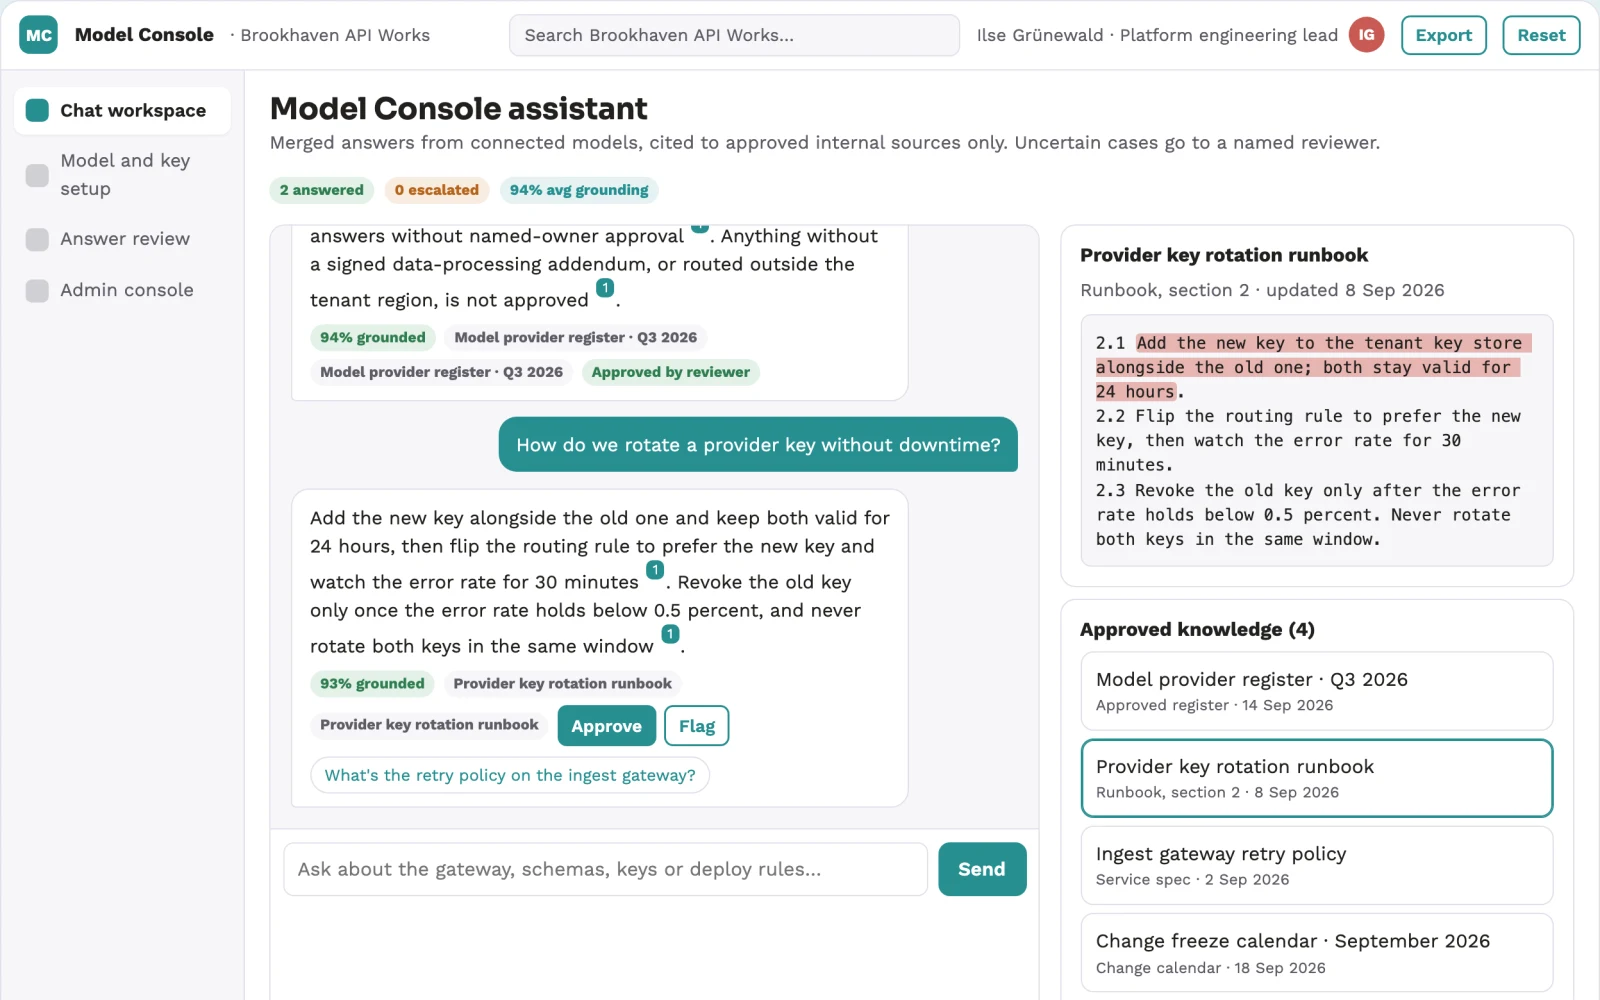Viewport: 1600px width, 1000px height.
Task: Send the chat message
Action: [x=982, y=869]
